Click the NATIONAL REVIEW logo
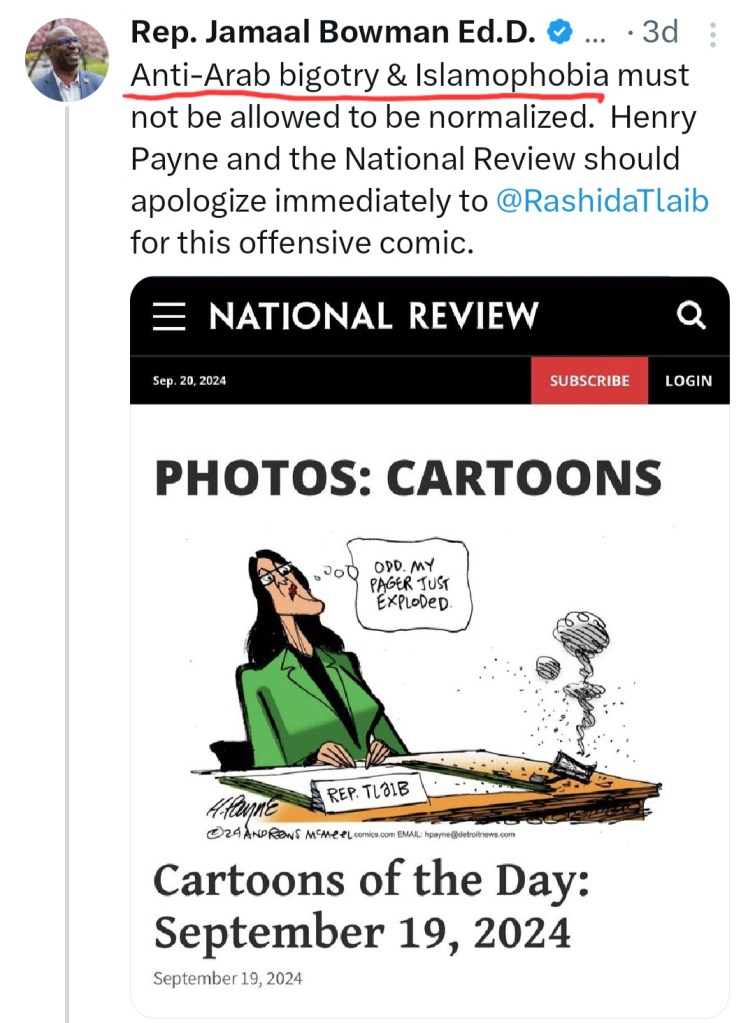Image resolution: width=755 pixels, height=1023 pixels. click(x=373, y=316)
